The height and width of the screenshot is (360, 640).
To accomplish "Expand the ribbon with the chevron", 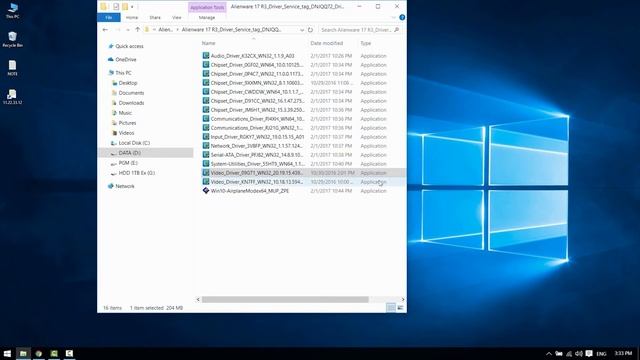I will click(x=393, y=18).
